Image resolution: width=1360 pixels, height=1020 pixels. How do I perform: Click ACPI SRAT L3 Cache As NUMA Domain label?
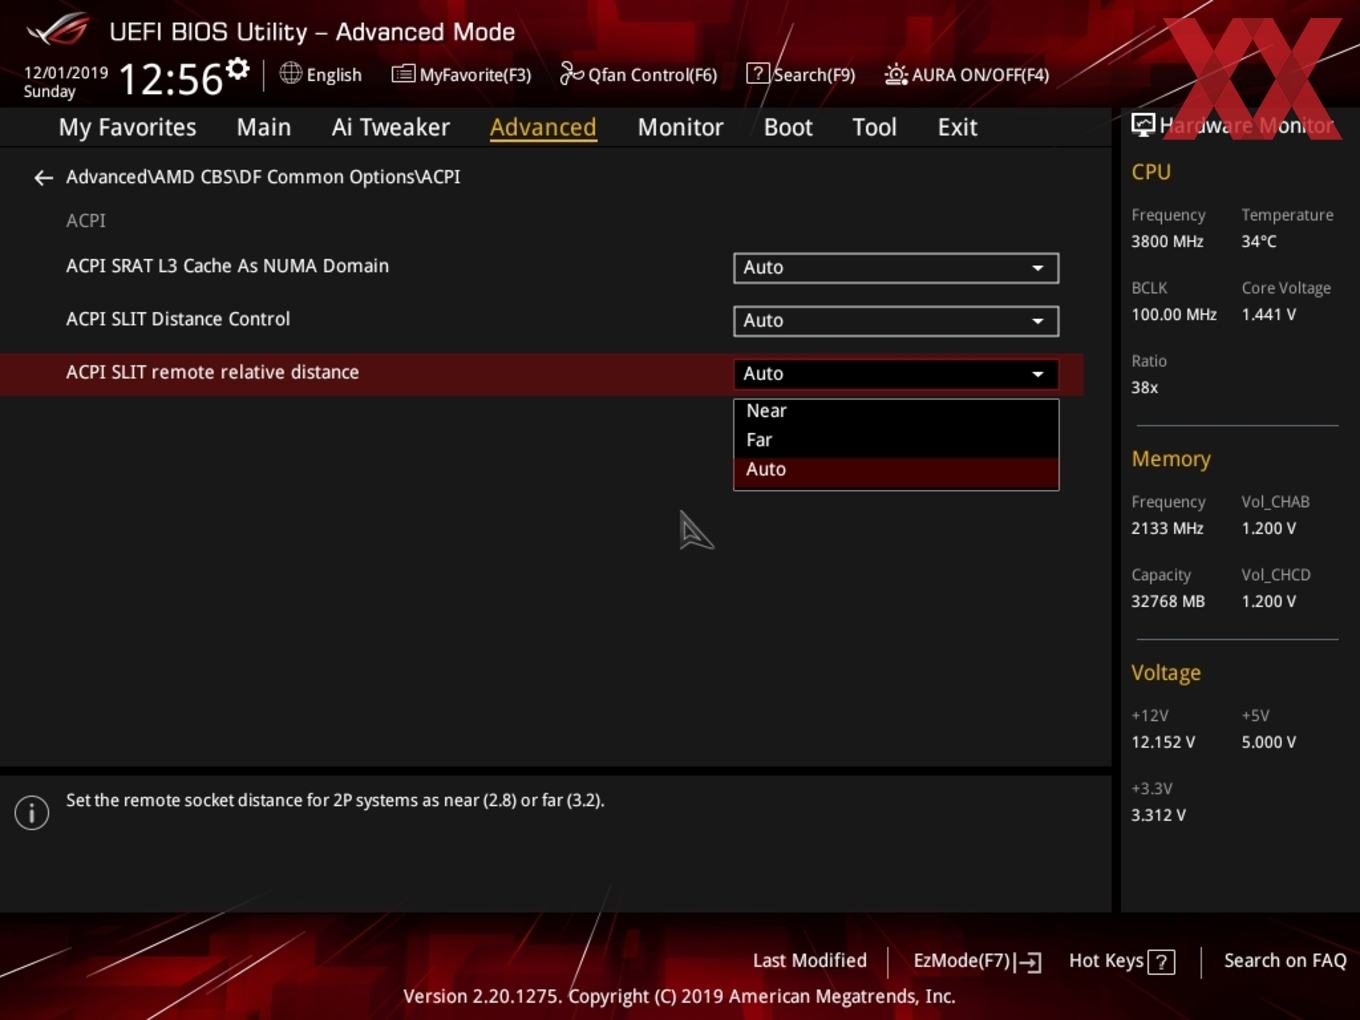[227, 266]
